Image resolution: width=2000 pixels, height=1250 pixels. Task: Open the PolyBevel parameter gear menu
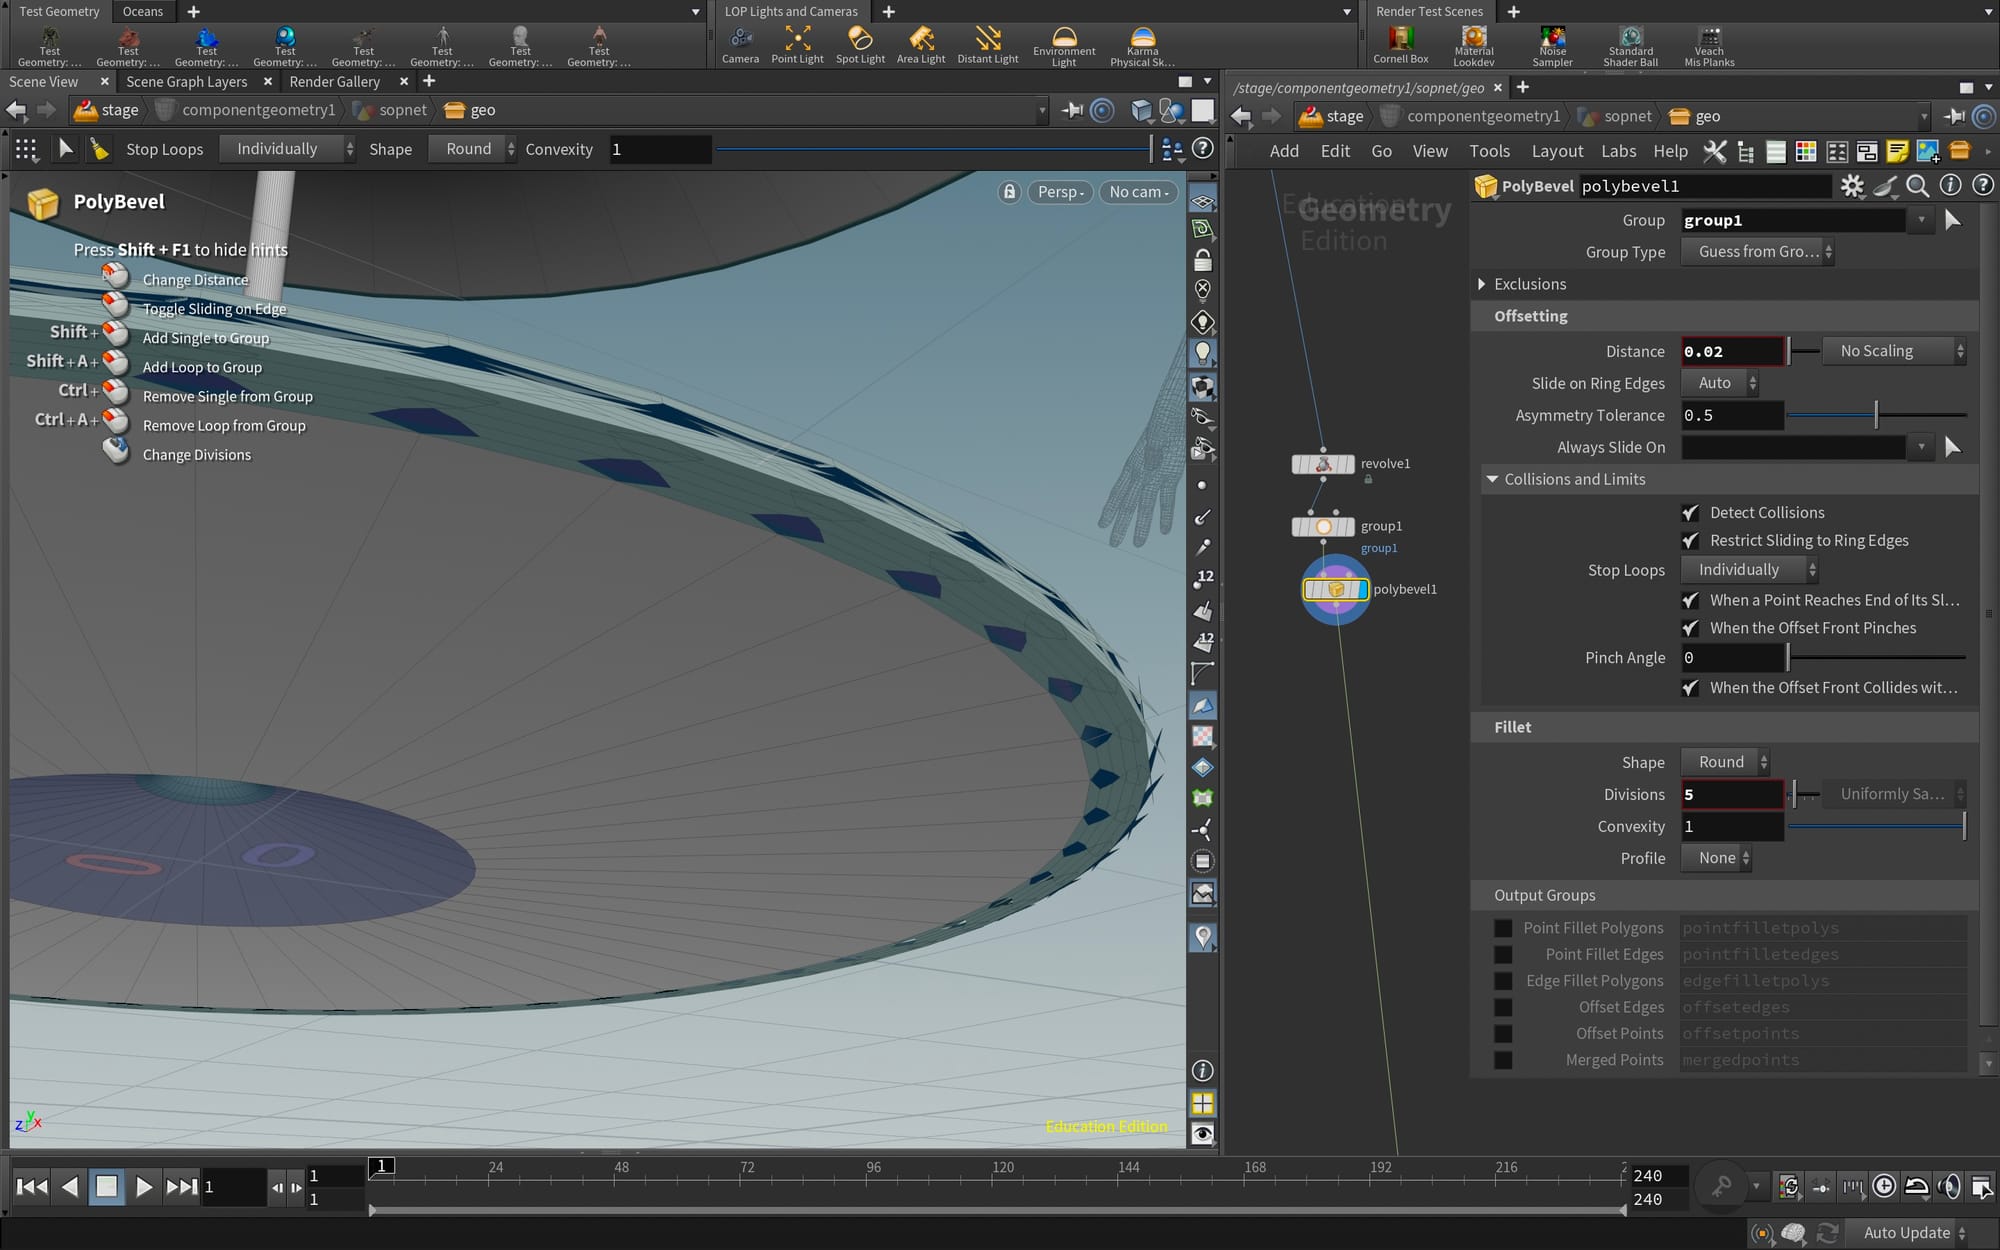1852,186
